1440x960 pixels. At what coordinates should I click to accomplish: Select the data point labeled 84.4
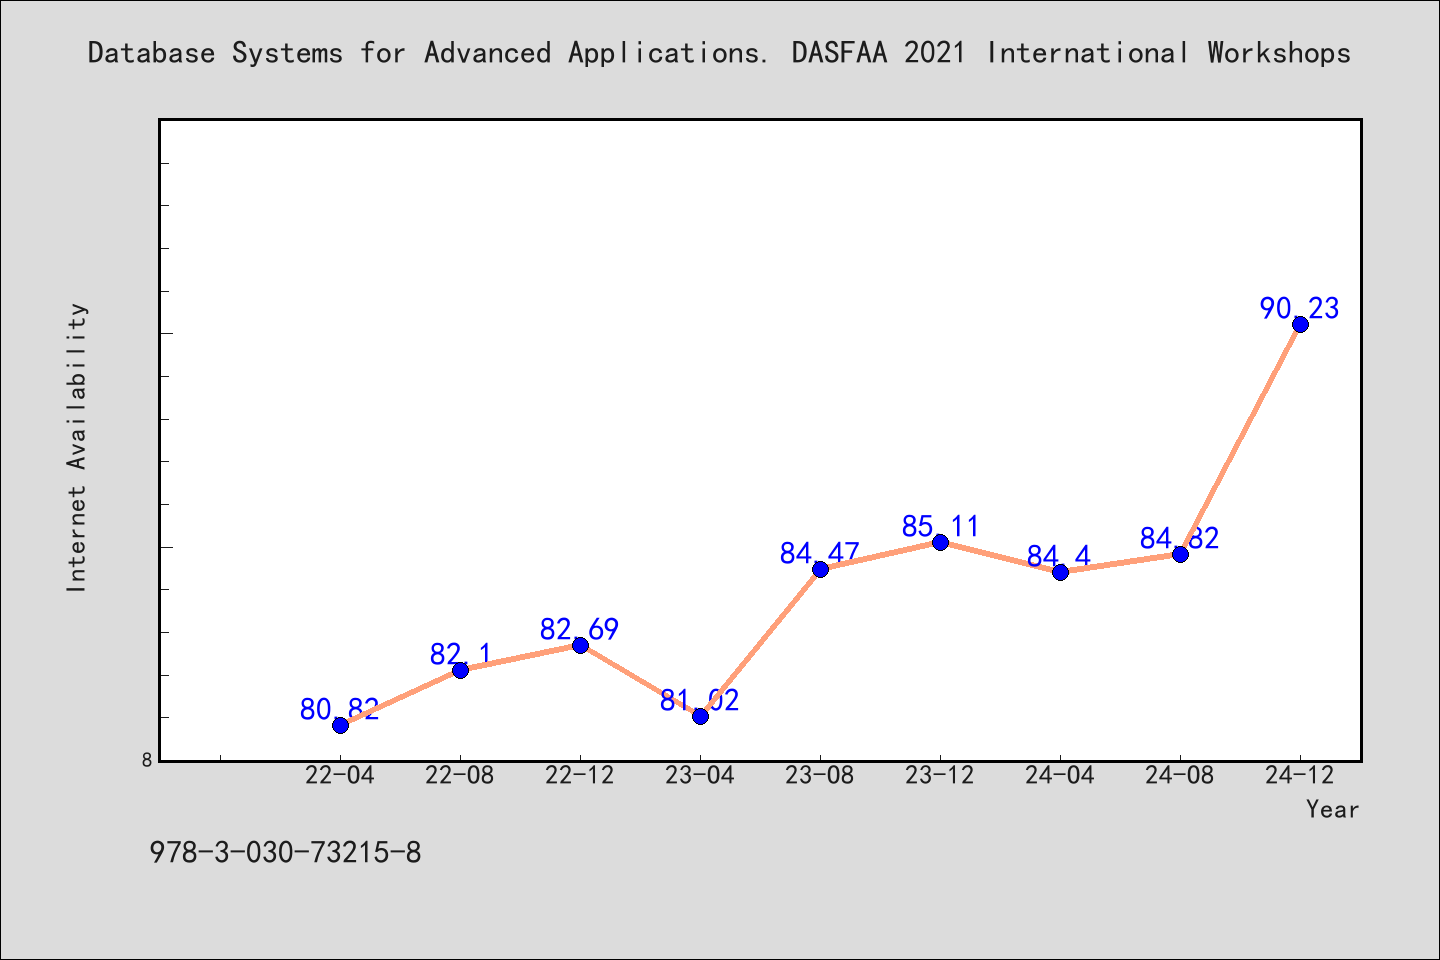coord(1060,572)
